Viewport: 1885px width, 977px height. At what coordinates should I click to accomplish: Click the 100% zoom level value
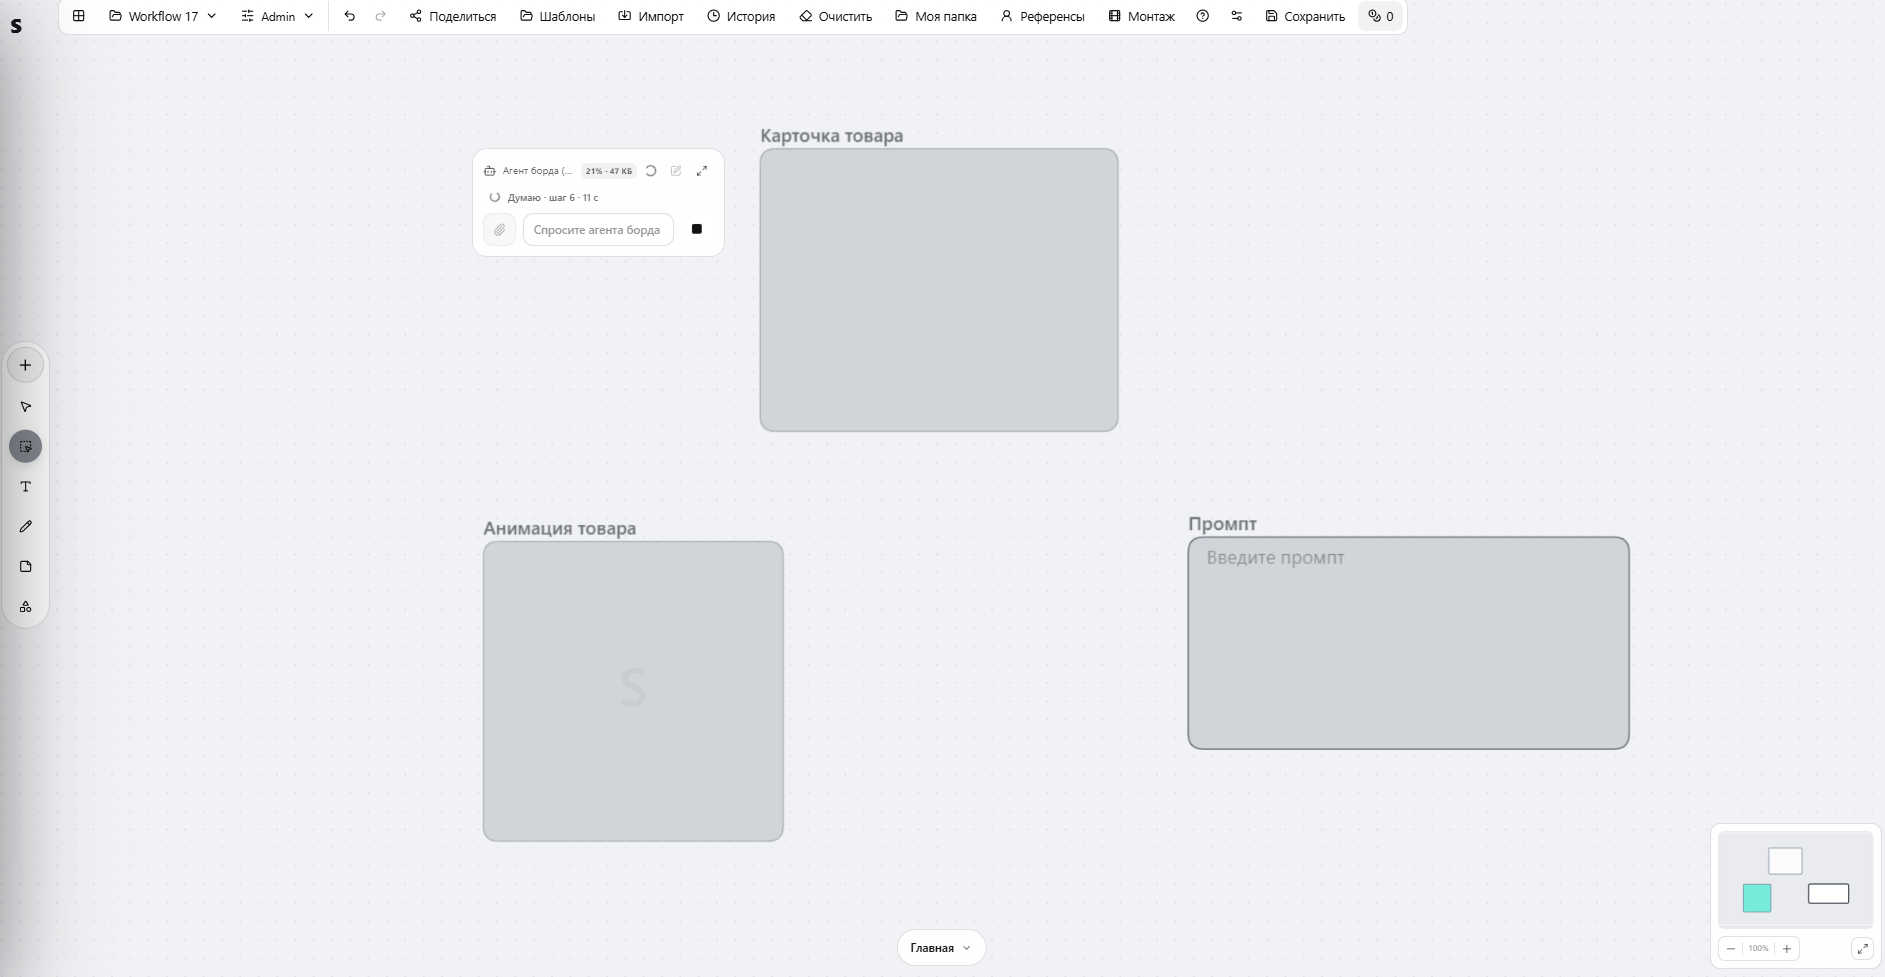tap(1759, 948)
